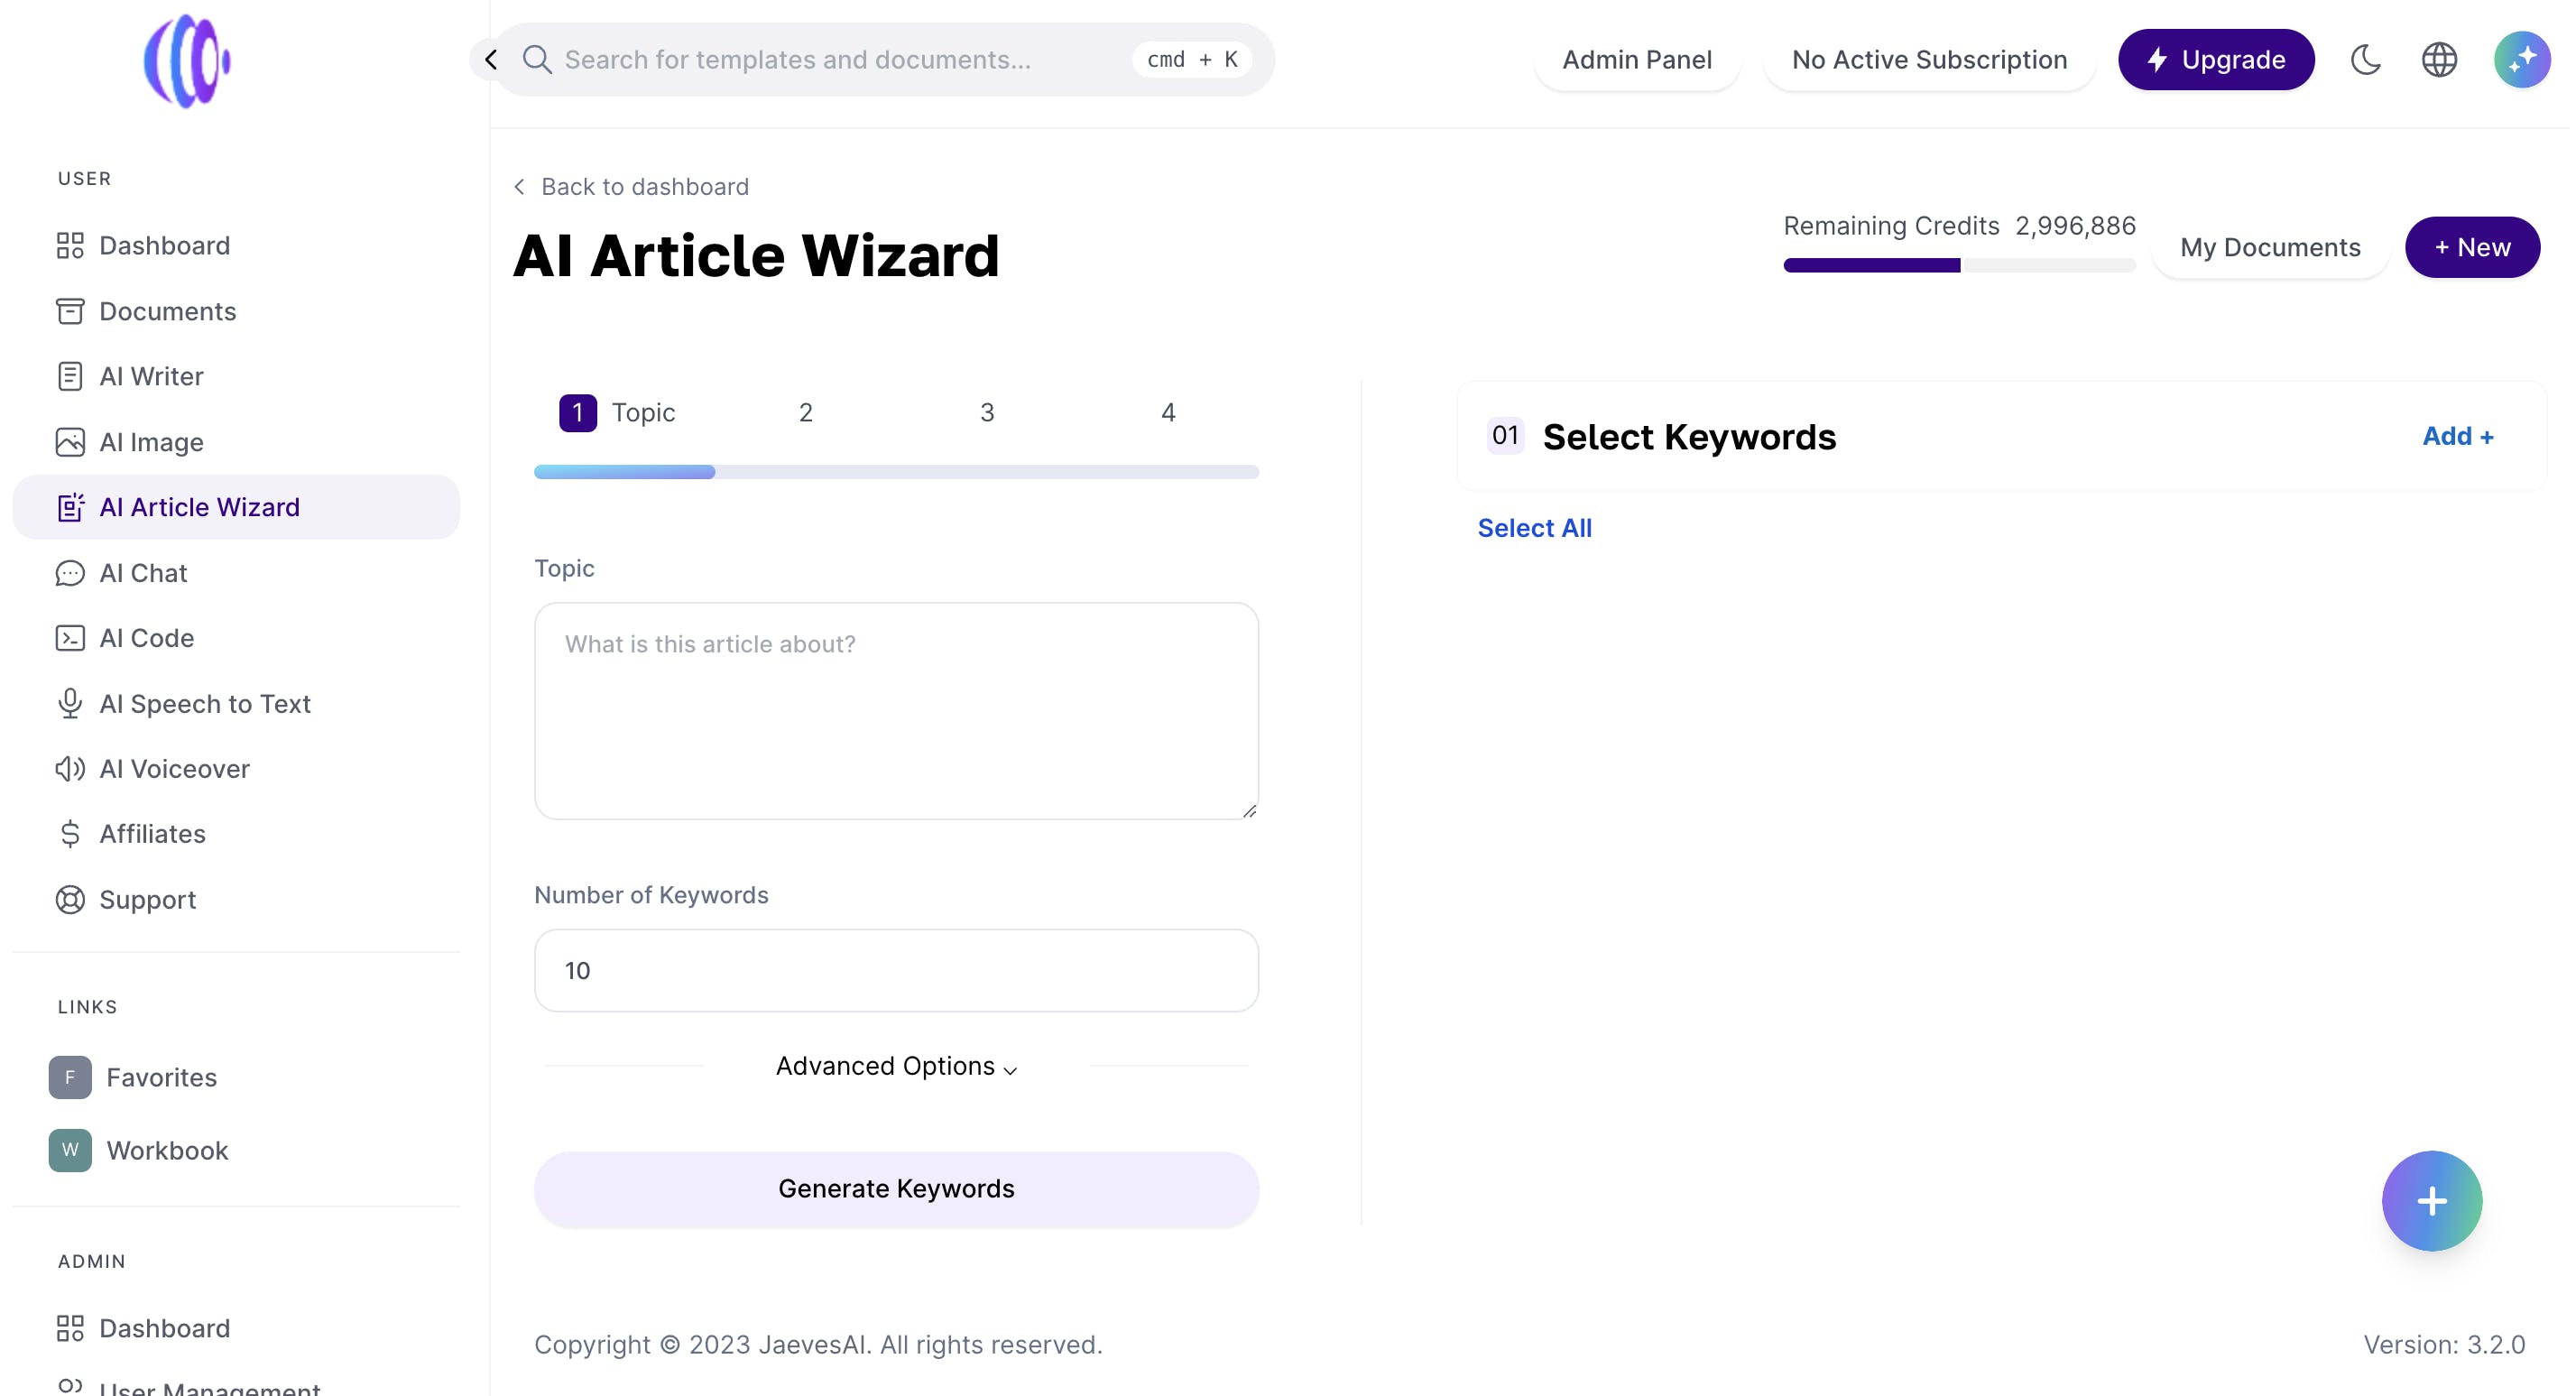The image size is (2576, 1396).
Task: Switch to step 2 tab
Action: (x=805, y=413)
